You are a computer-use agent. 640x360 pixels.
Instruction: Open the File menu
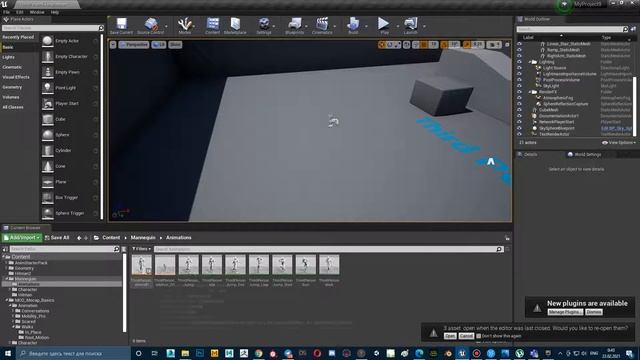click(x=7, y=12)
